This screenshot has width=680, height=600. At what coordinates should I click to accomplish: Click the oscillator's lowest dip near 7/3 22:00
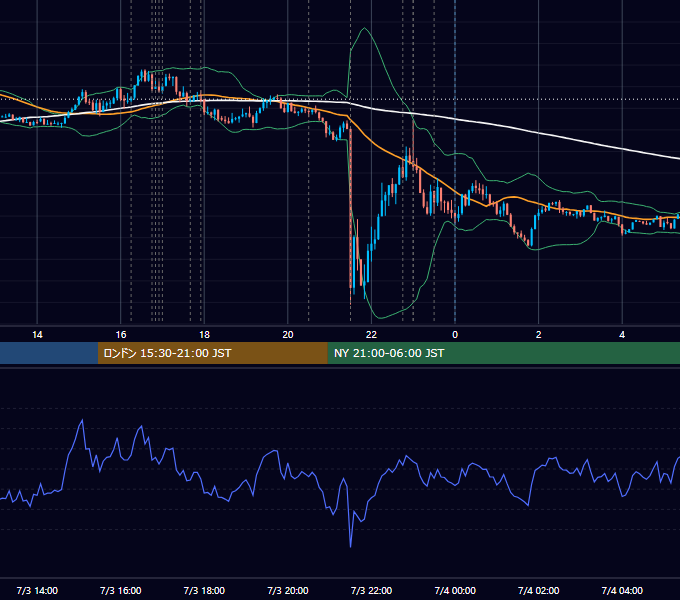(x=350, y=546)
